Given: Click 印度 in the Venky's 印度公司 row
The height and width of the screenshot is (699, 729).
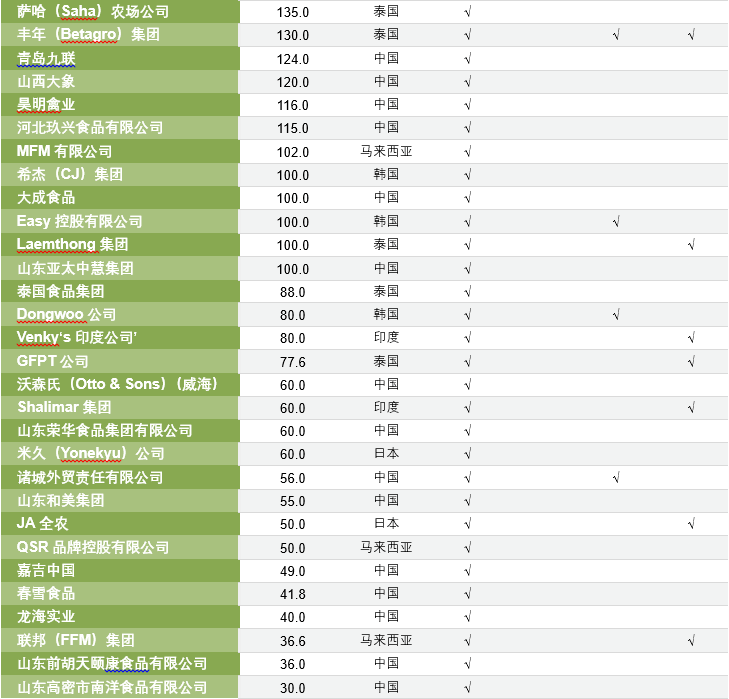Looking at the screenshot, I should click(386, 337).
